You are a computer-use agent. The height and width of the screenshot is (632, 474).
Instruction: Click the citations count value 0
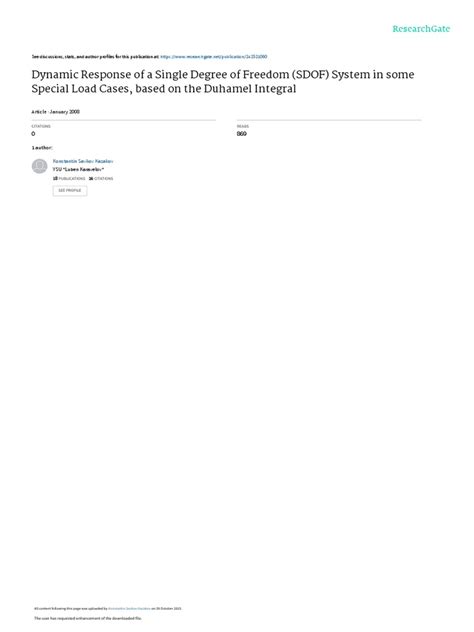pos(33,134)
